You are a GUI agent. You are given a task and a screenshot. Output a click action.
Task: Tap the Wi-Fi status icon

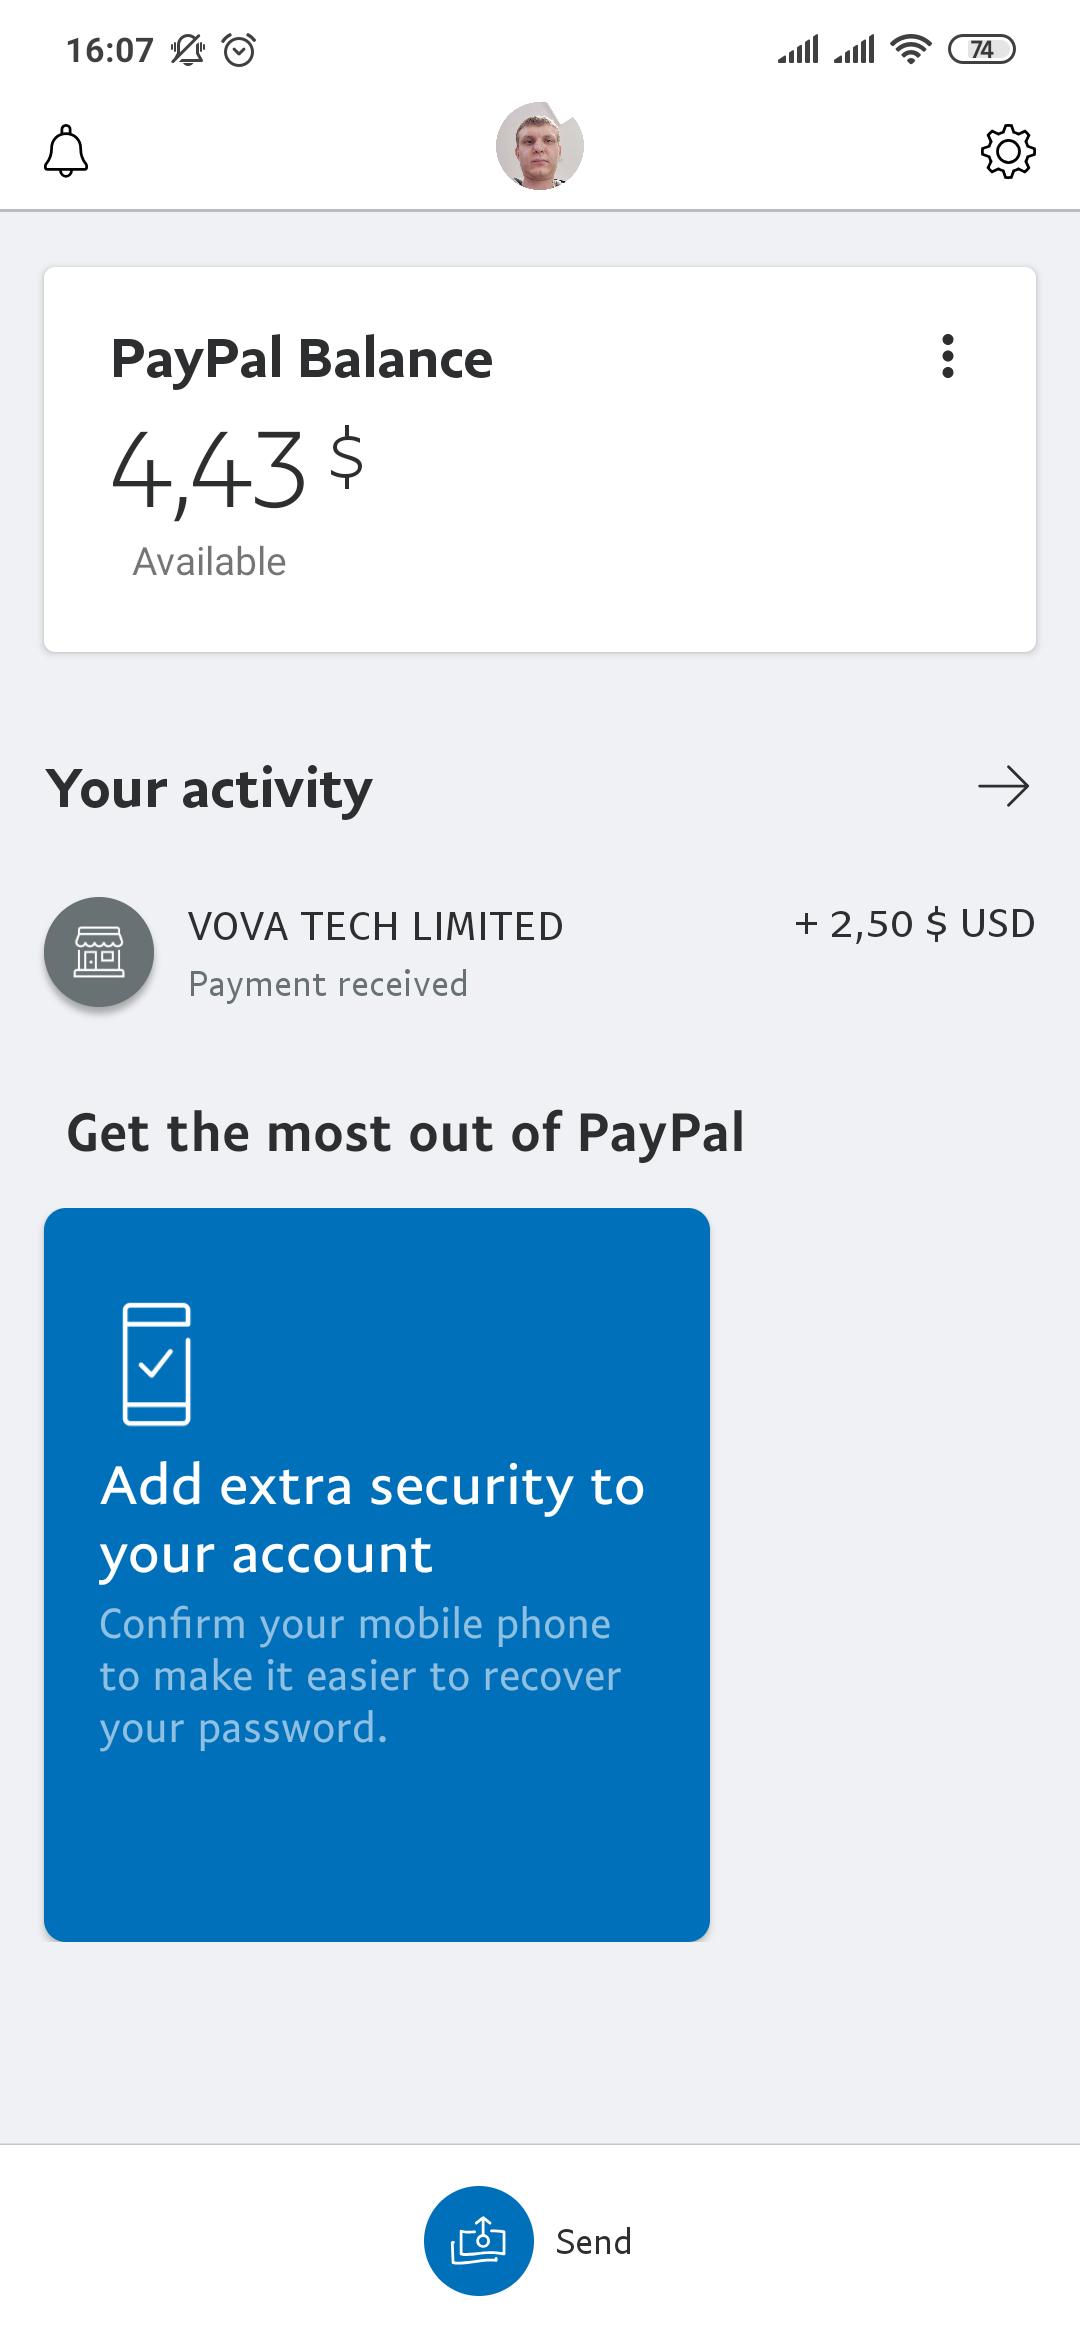(x=910, y=49)
